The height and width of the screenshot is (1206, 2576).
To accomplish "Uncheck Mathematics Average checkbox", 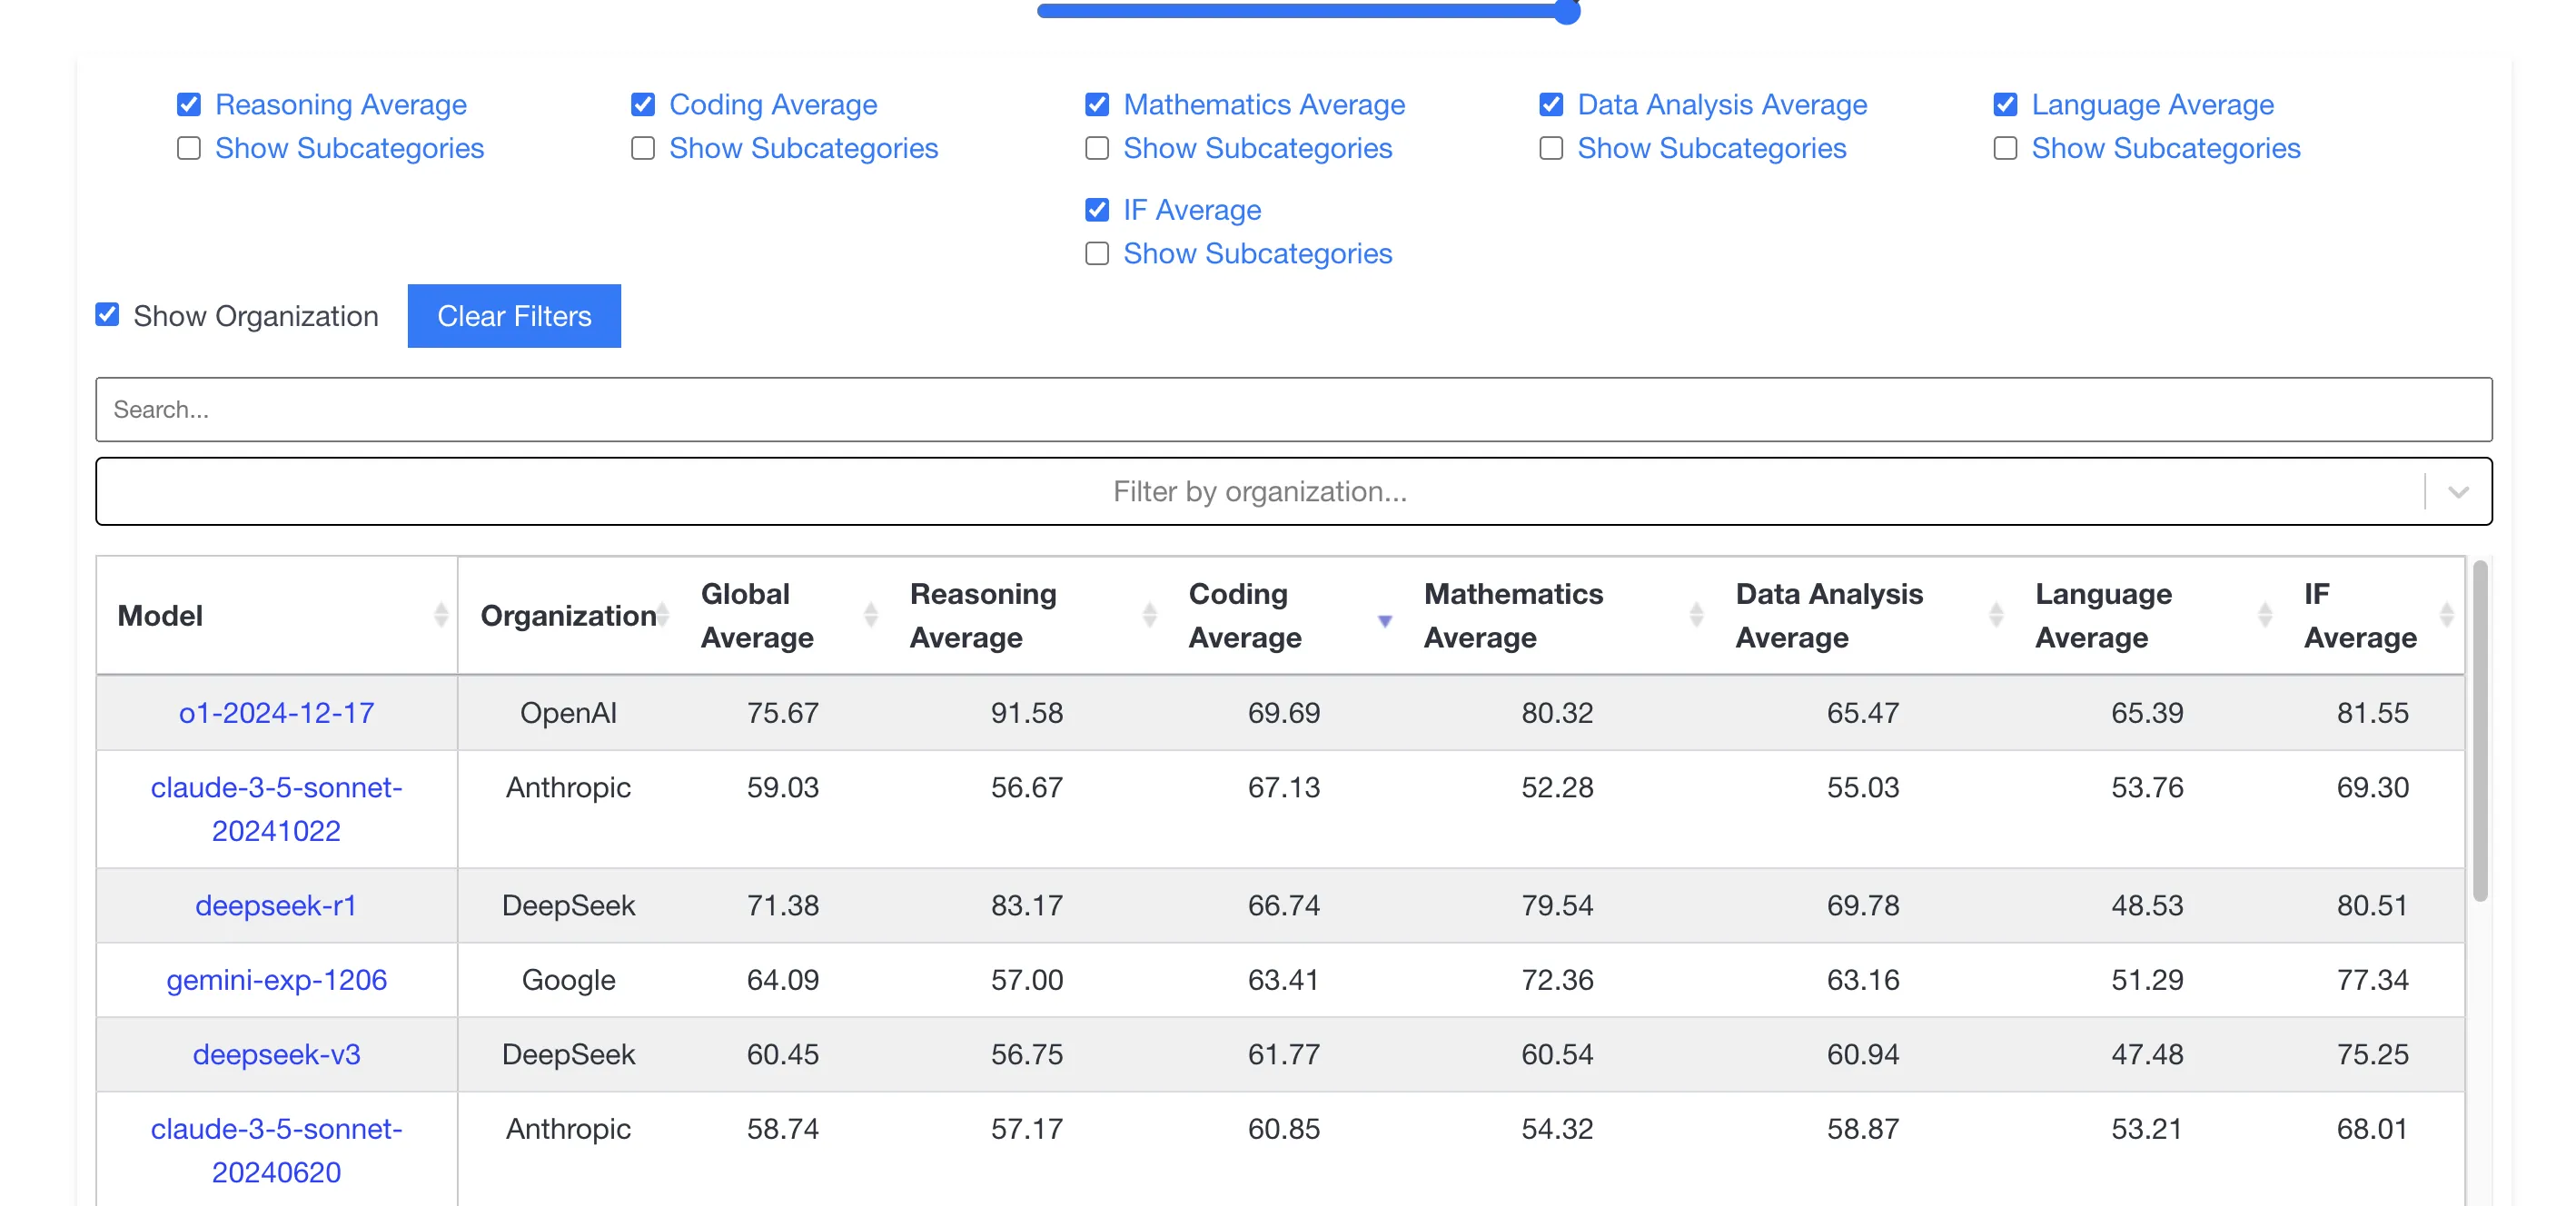I will pos(1097,104).
